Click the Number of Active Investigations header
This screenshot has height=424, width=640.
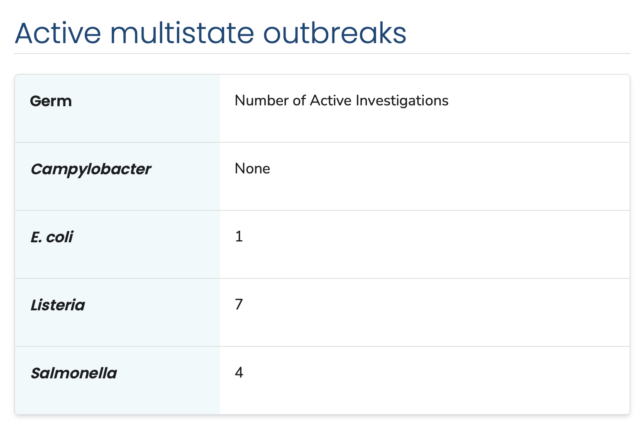pos(342,100)
